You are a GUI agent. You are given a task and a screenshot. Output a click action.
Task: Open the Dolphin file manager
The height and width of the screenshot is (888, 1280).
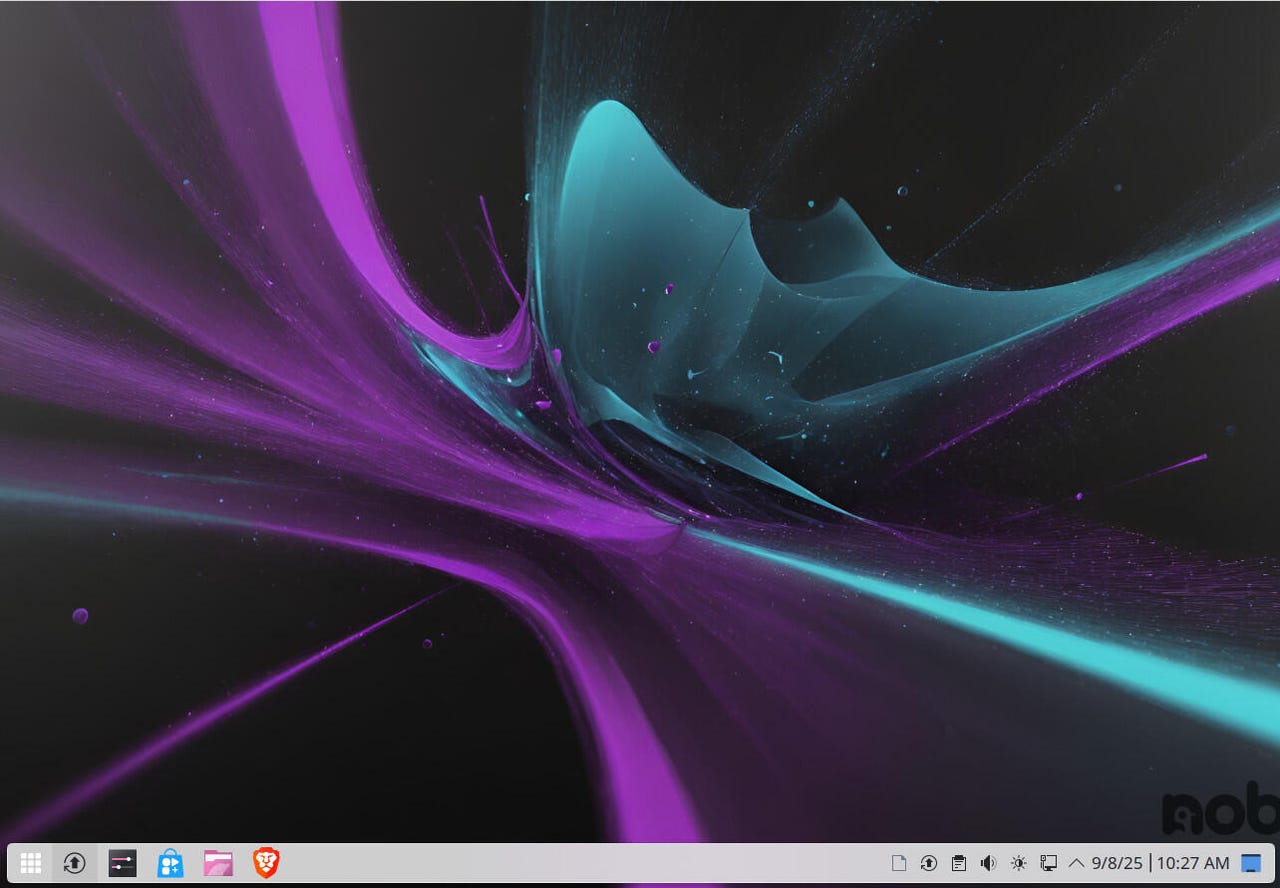[218, 863]
